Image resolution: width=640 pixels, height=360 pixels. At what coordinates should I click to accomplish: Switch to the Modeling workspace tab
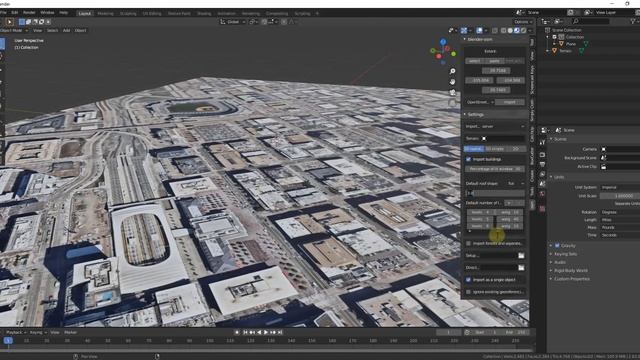105,13
